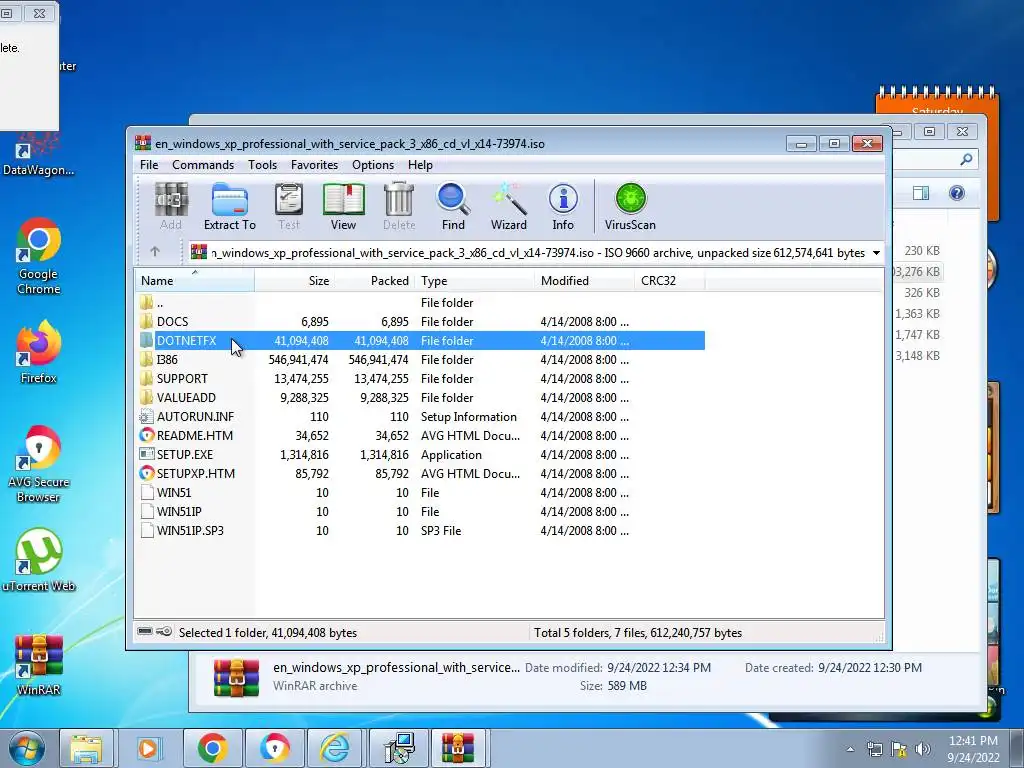Open the View toolbar icon
Screen dimensions: 1024x768
344,206
